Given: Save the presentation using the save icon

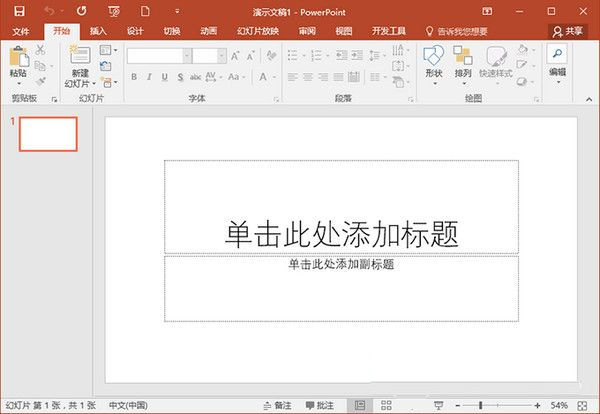Looking at the screenshot, I should click(19, 11).
